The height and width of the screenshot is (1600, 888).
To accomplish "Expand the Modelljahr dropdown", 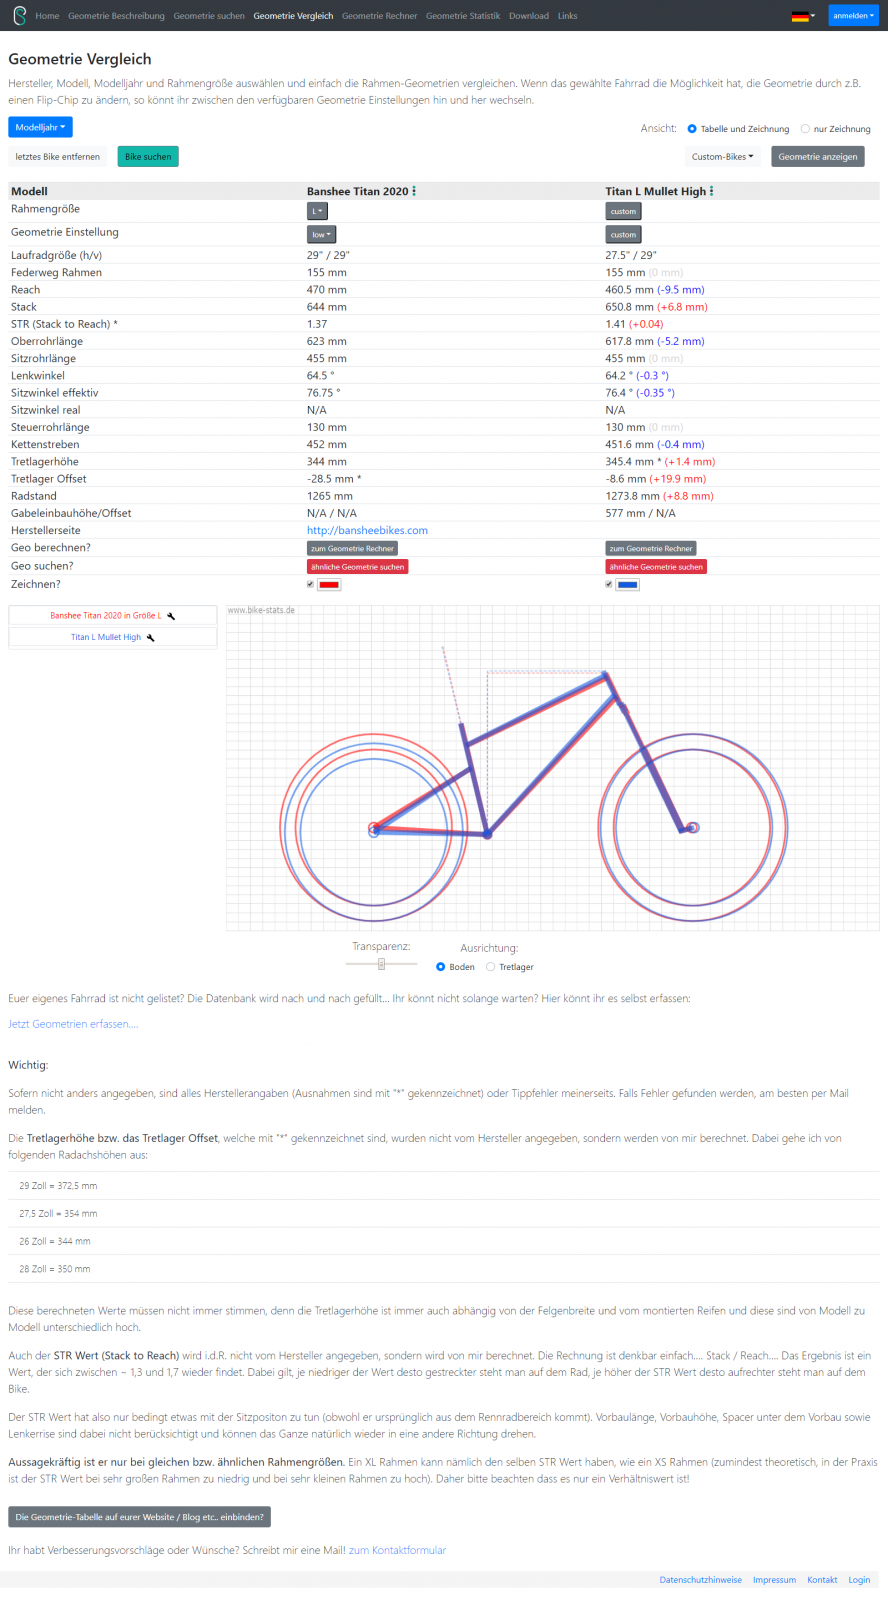I will pos(40,127).
